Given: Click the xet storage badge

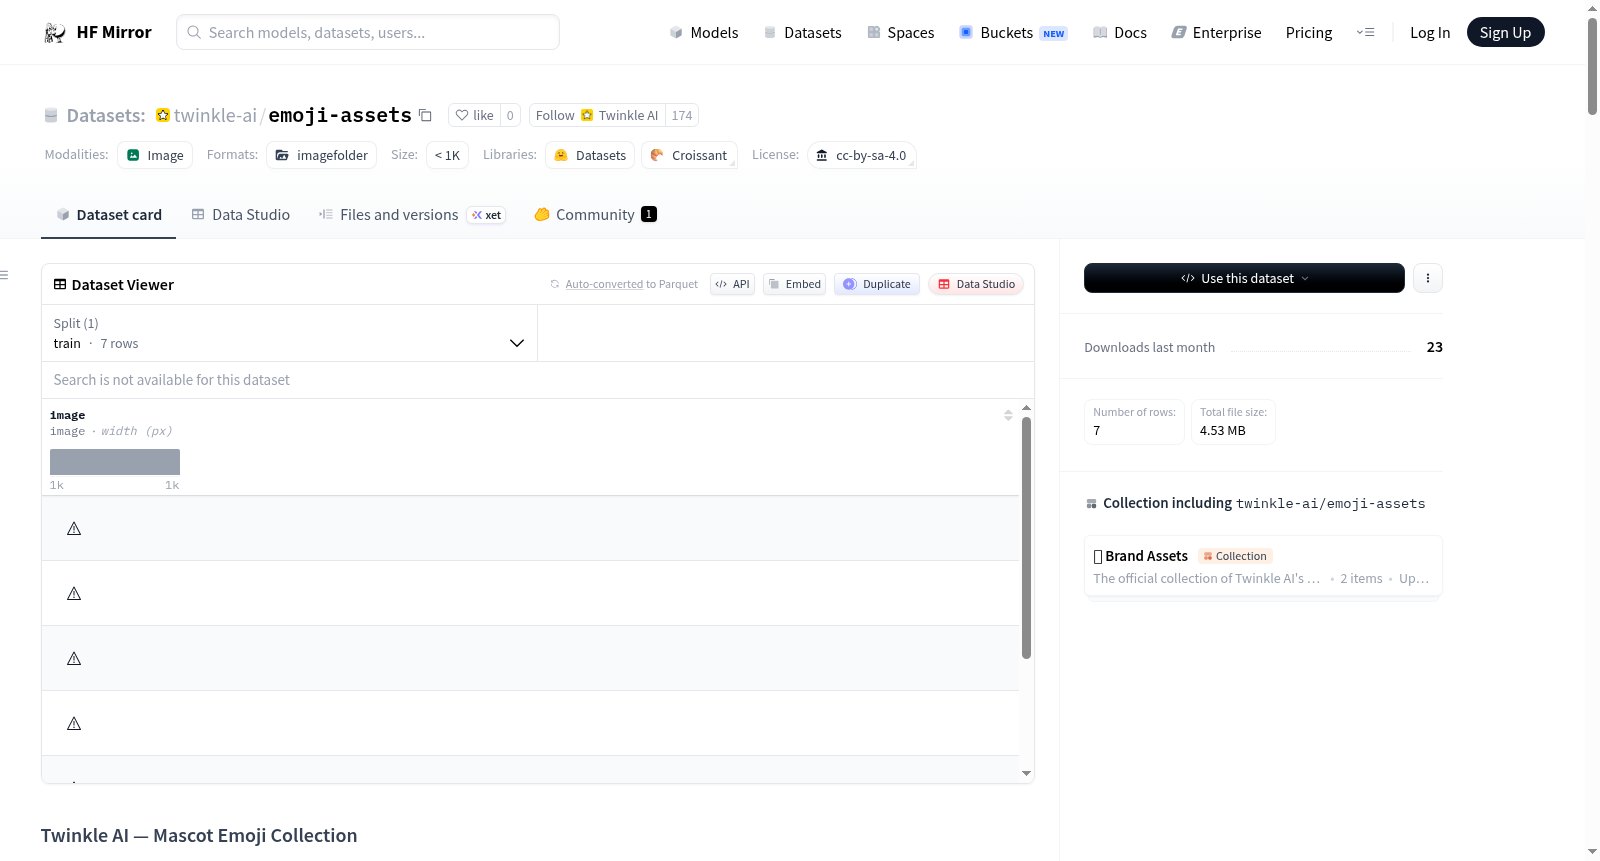Looking at the screenshot, I should [487, 215].
